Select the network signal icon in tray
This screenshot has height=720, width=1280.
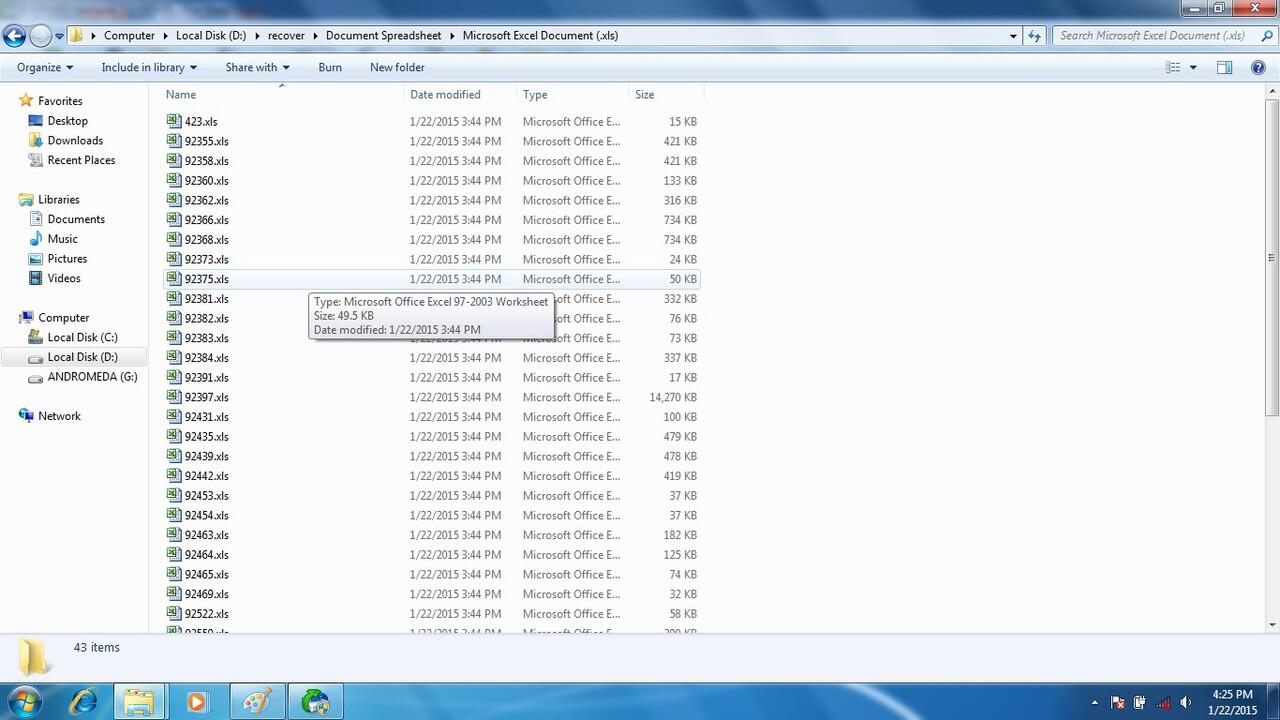tap(1163, 703)
